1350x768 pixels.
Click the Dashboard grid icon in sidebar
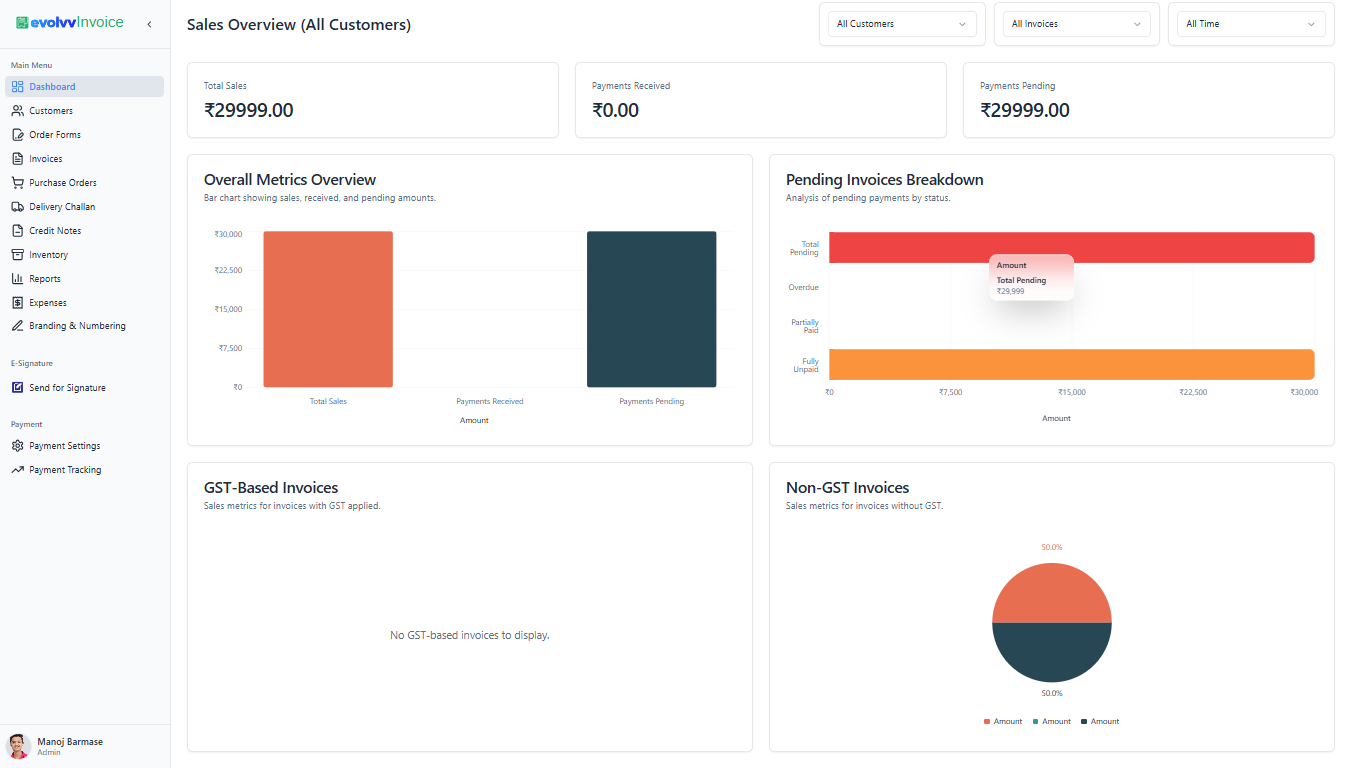click(18, 87)
